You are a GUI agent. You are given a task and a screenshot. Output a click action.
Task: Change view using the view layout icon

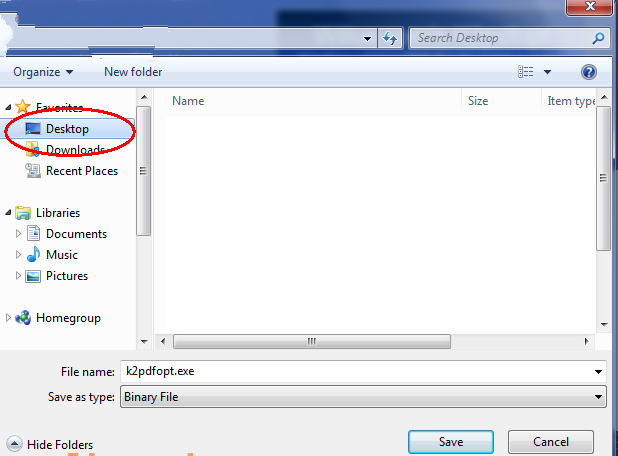point(526,72)
